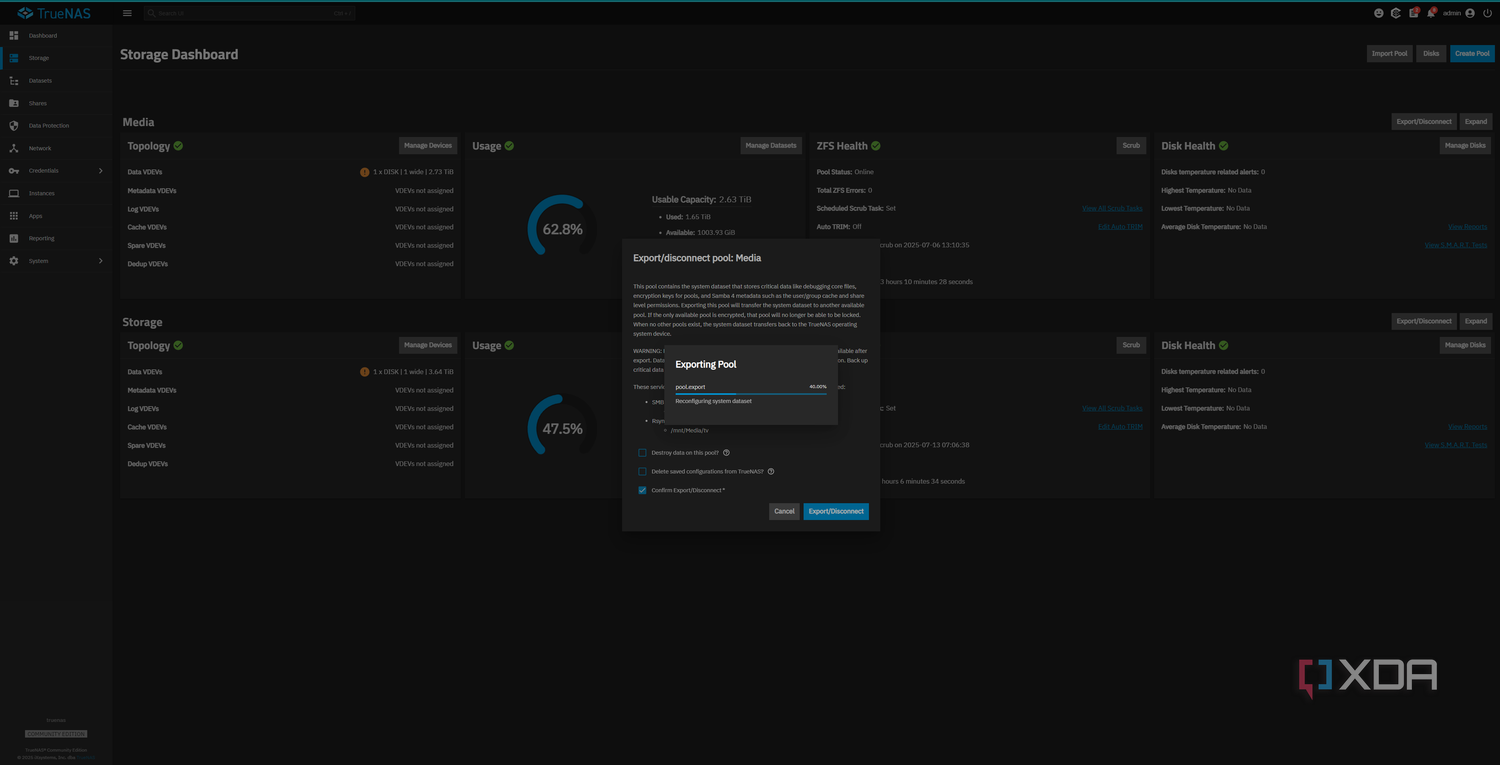Expand the System submenu chevron
The image size is (1500, 765).
click(x=100, y=261)
